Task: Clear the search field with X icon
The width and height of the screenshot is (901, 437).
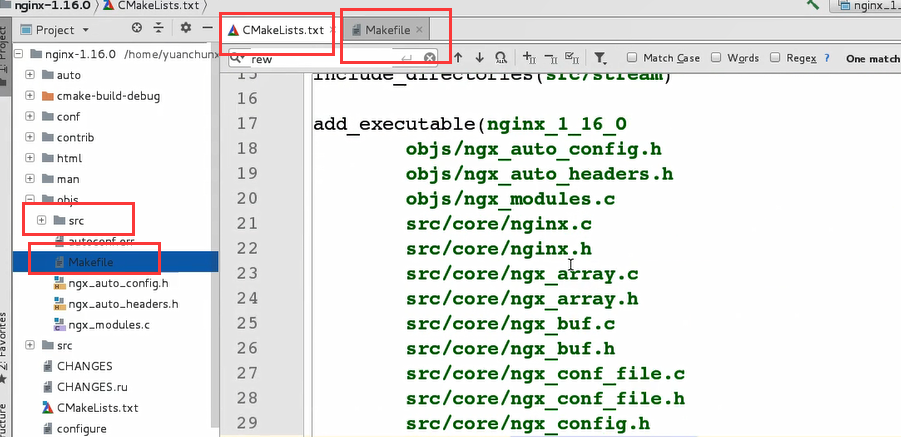Action: click(x=429, y=57)
